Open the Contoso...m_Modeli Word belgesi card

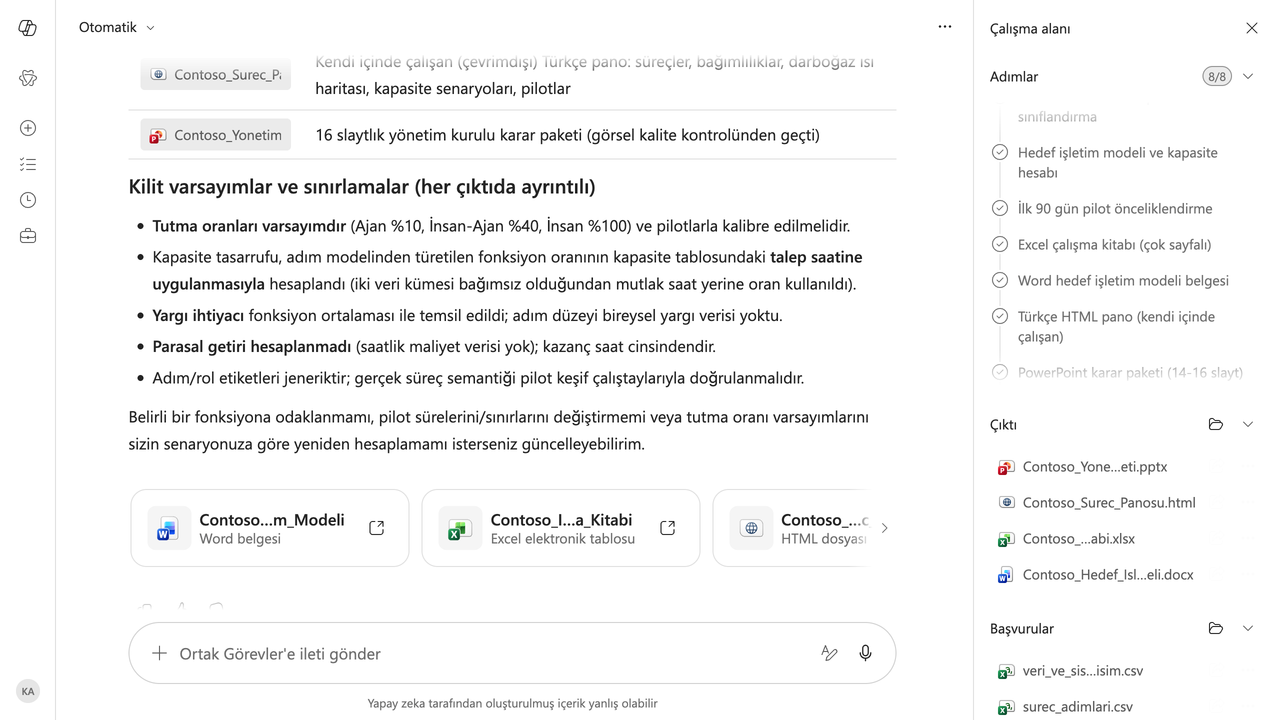pos(270,528)
